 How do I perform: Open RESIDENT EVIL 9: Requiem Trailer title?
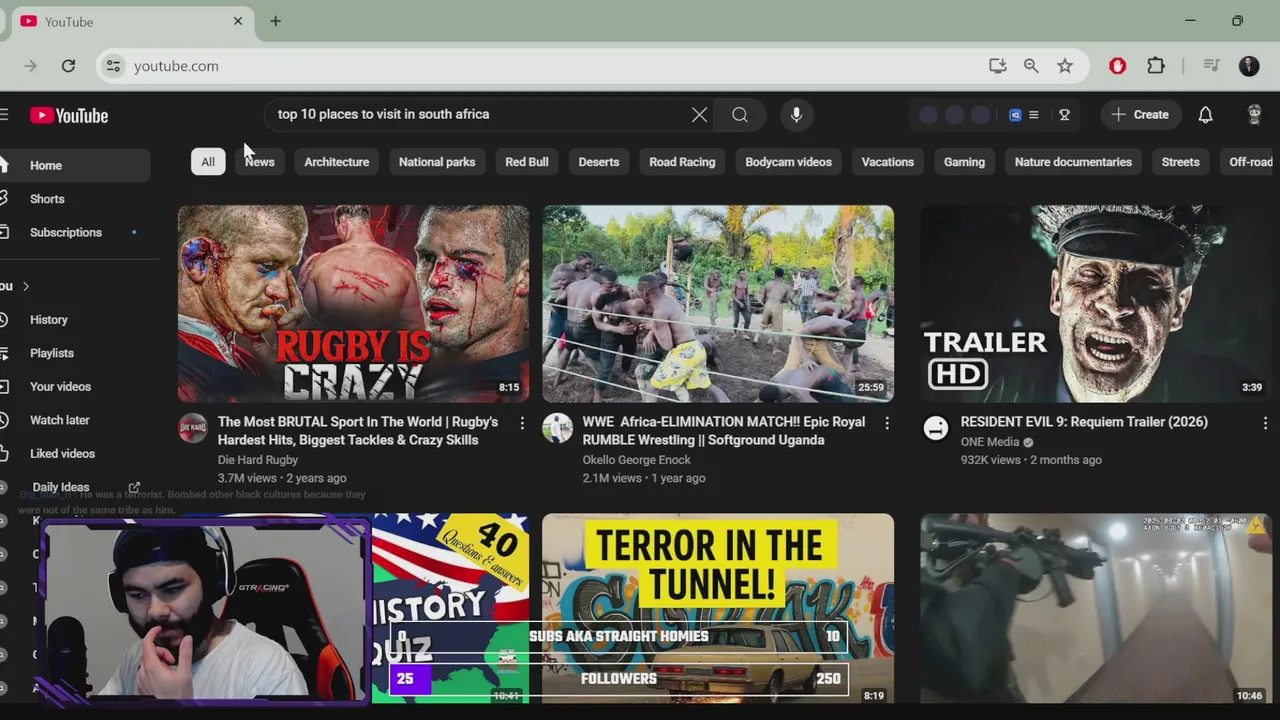point(1084,422)
